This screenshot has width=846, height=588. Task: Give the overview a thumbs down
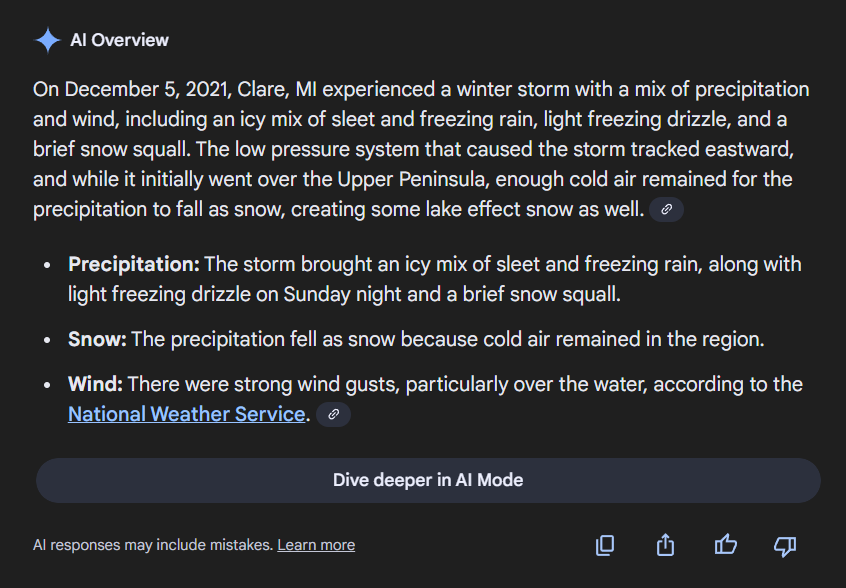(785, 545)
